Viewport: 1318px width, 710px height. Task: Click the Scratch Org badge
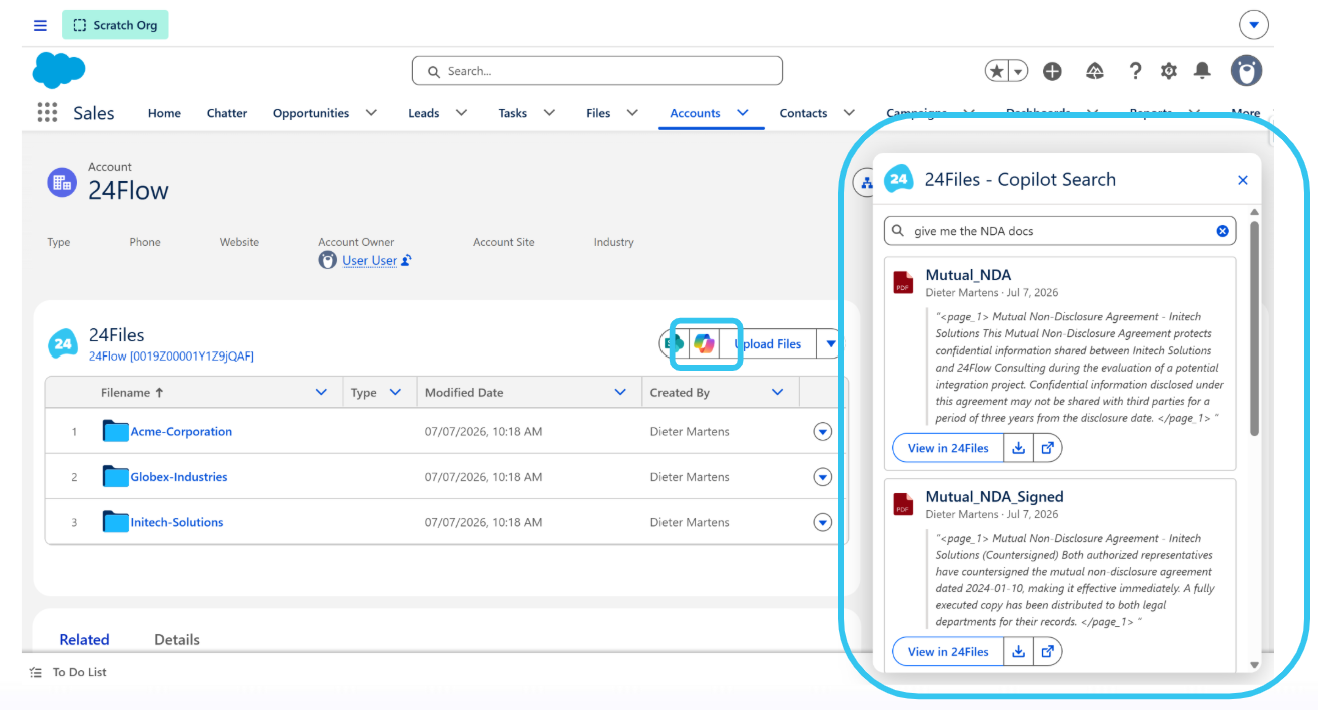click(115, 25)
